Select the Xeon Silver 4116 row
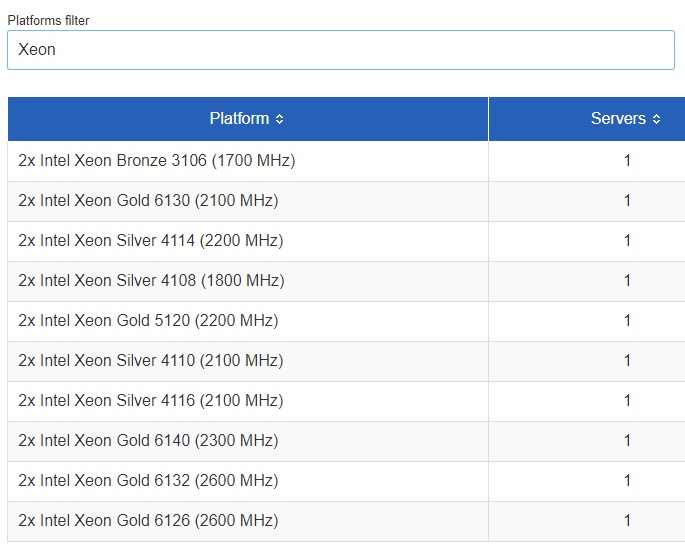The width and height of the screenshot is (685, 544). [x=150, y=400]
